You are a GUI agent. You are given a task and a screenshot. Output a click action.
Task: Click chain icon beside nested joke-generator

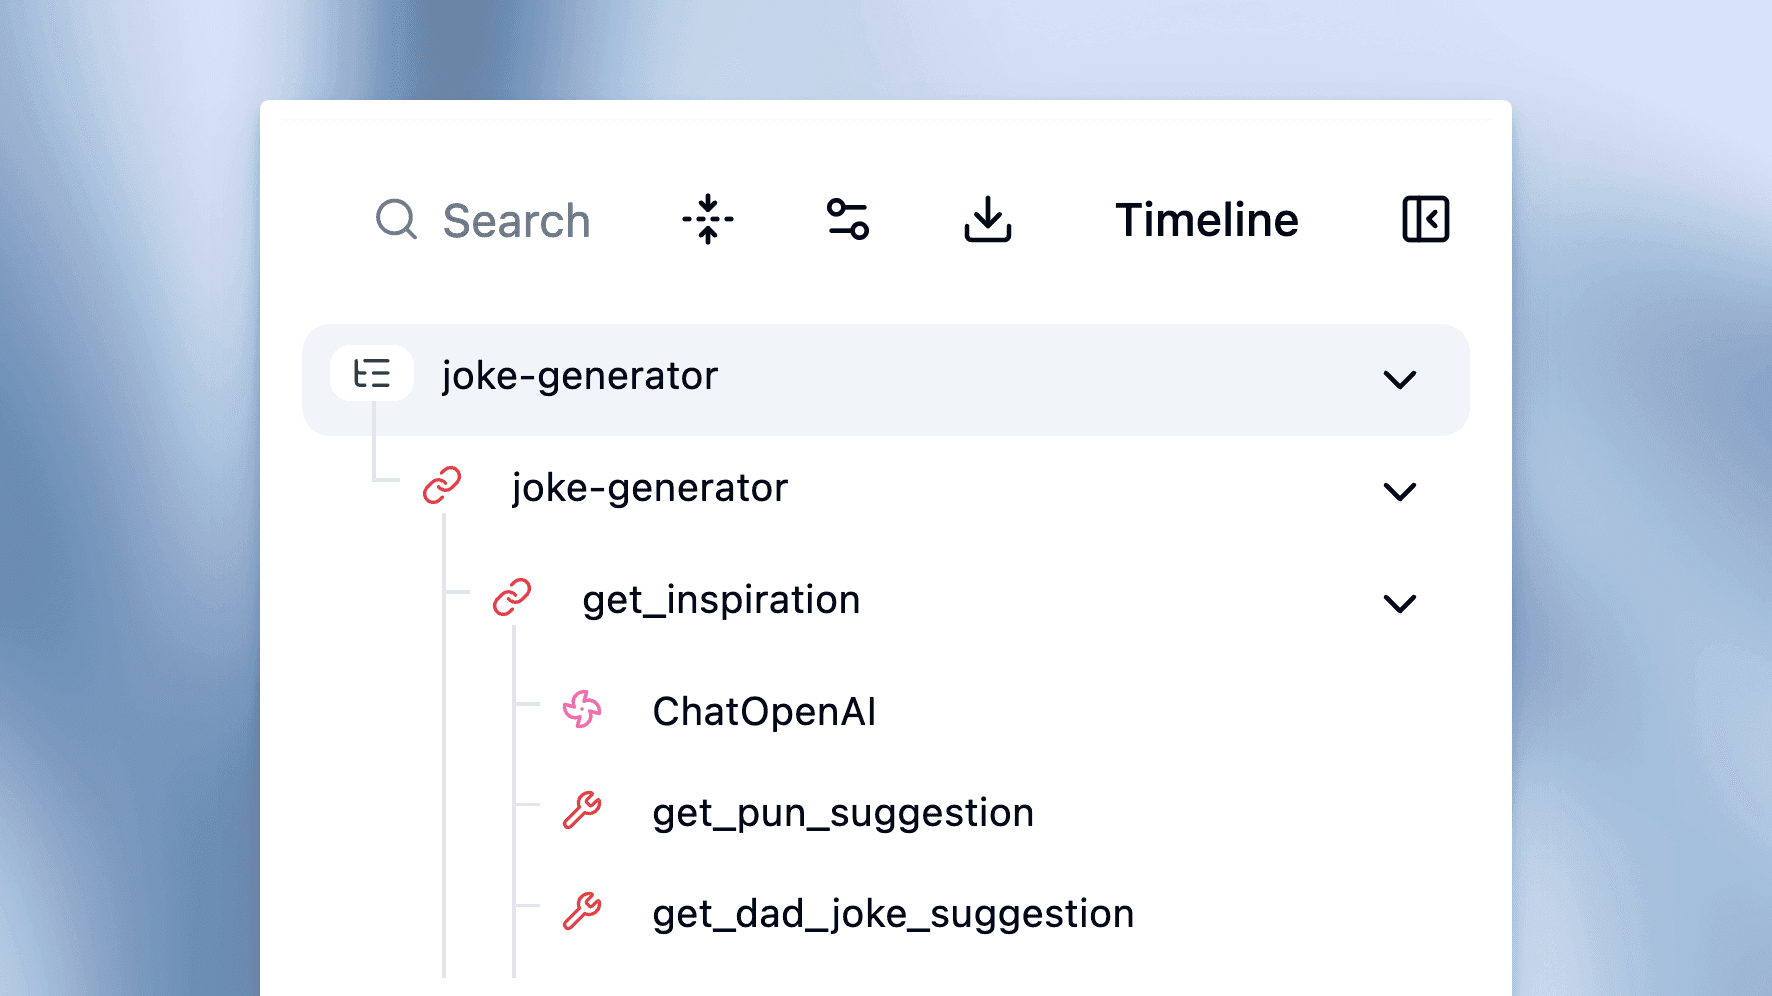442,486
